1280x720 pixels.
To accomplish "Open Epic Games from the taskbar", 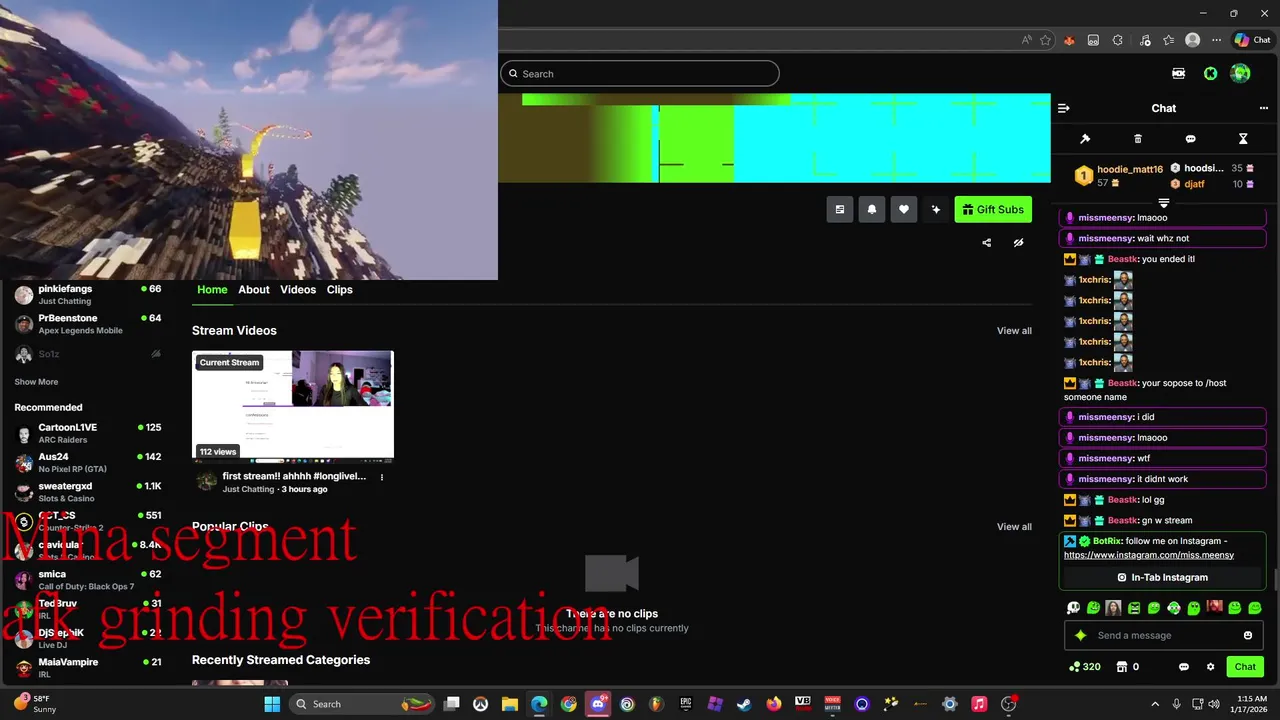I will coord(686,704).
